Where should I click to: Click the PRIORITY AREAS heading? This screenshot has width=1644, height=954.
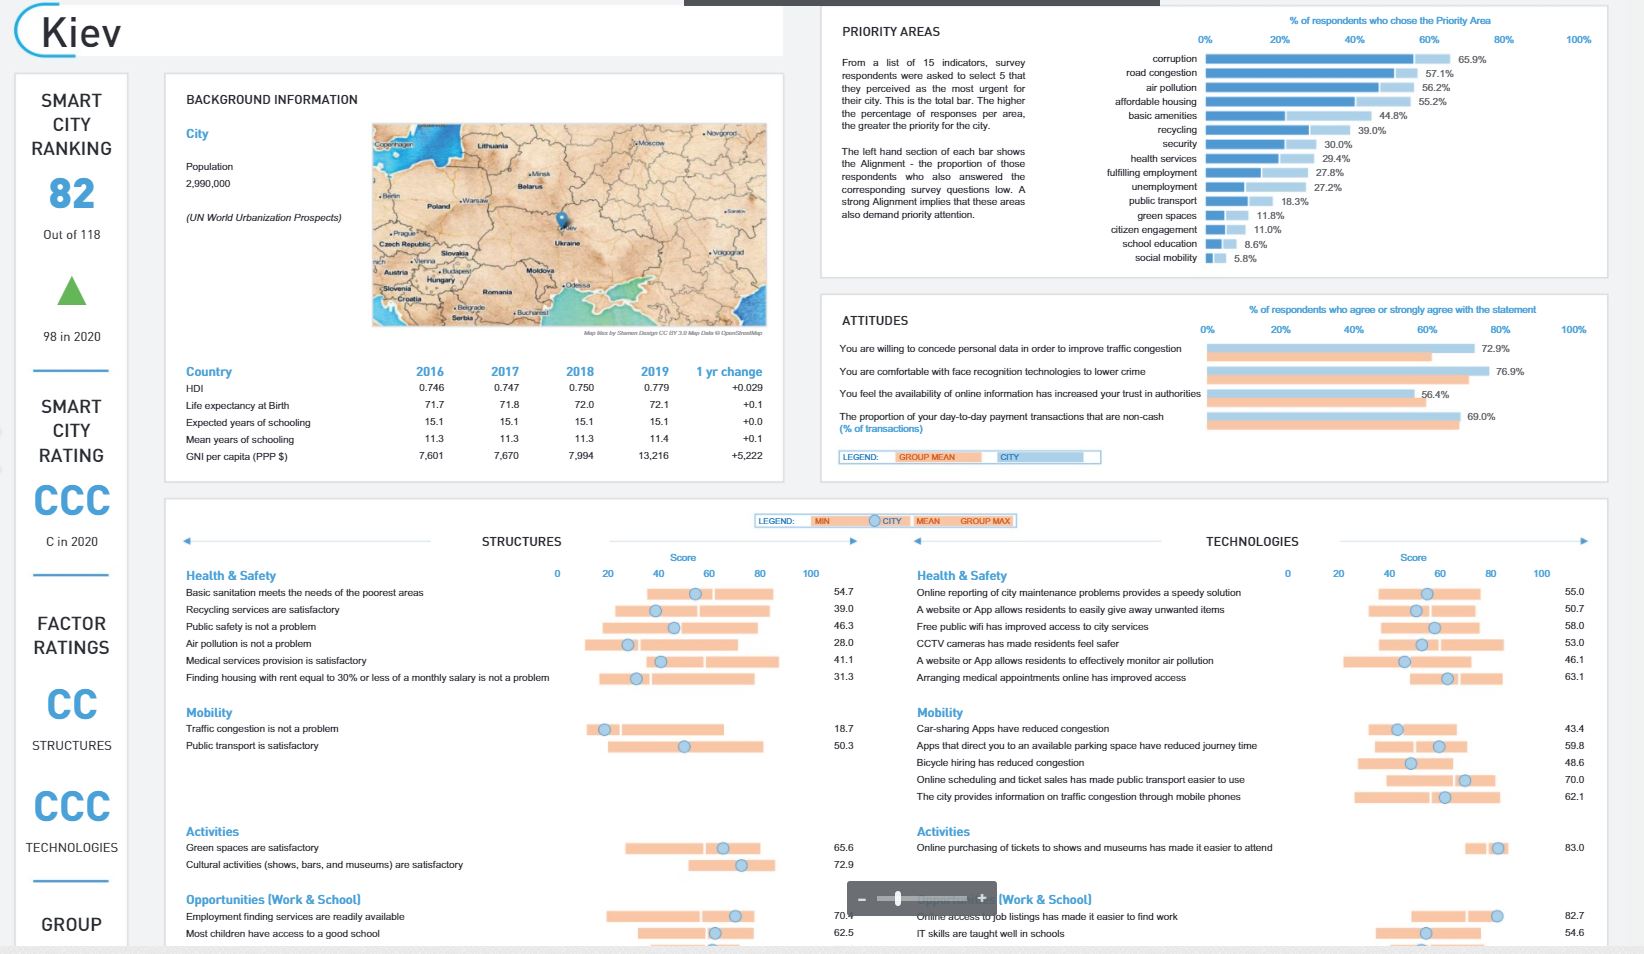pyautogui.click(x=891, y=32)
